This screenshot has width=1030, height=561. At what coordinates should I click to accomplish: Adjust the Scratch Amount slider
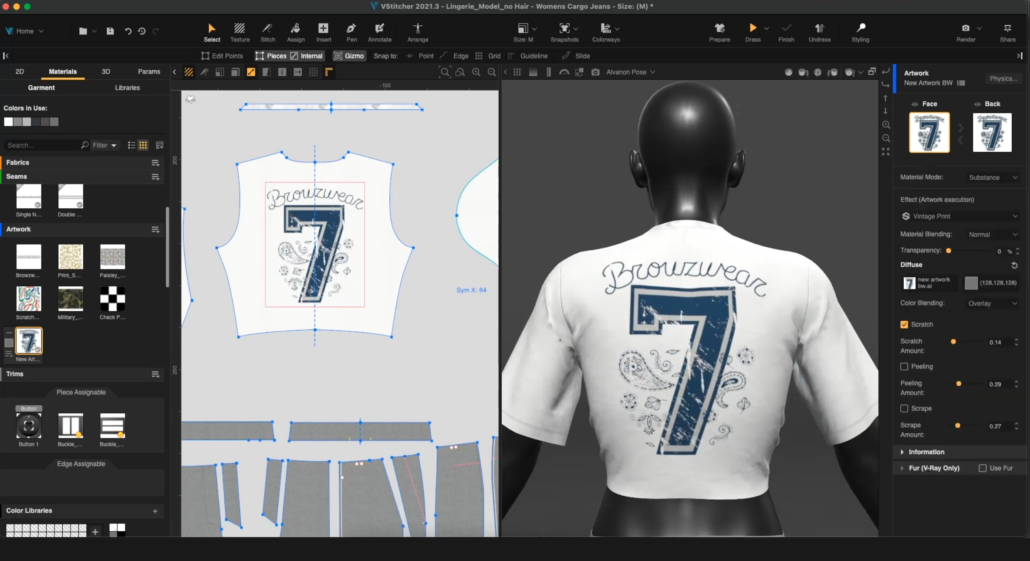[953, 342]
